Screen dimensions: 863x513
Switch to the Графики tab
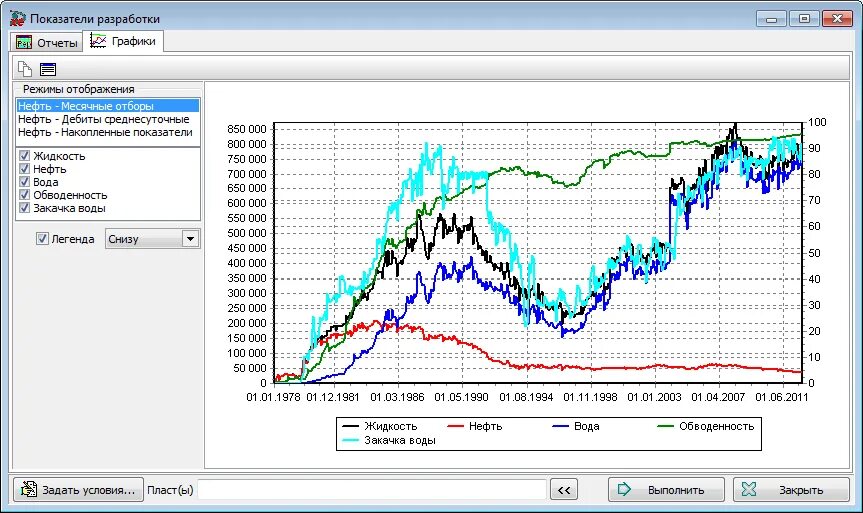point(123,41)
